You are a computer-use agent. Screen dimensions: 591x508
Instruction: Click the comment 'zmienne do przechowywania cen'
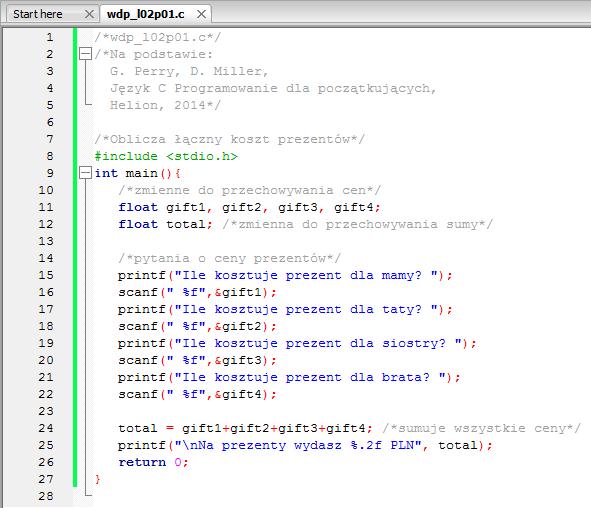click(249, 190)
